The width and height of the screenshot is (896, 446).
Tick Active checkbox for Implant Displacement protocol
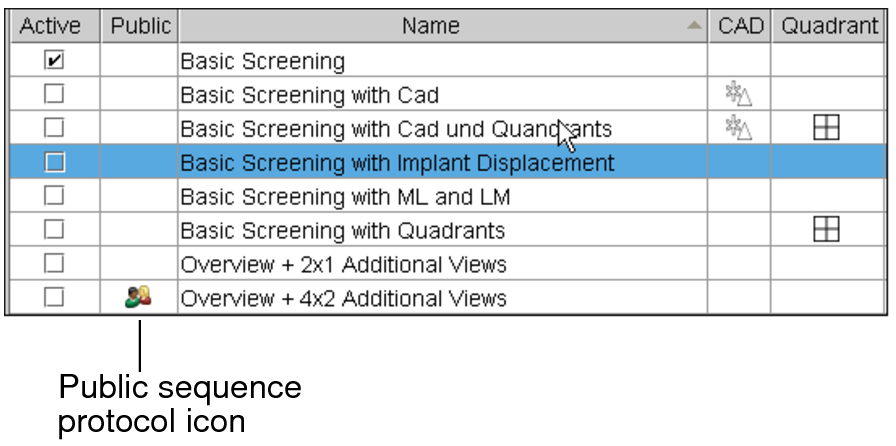(x=54, y=162)
